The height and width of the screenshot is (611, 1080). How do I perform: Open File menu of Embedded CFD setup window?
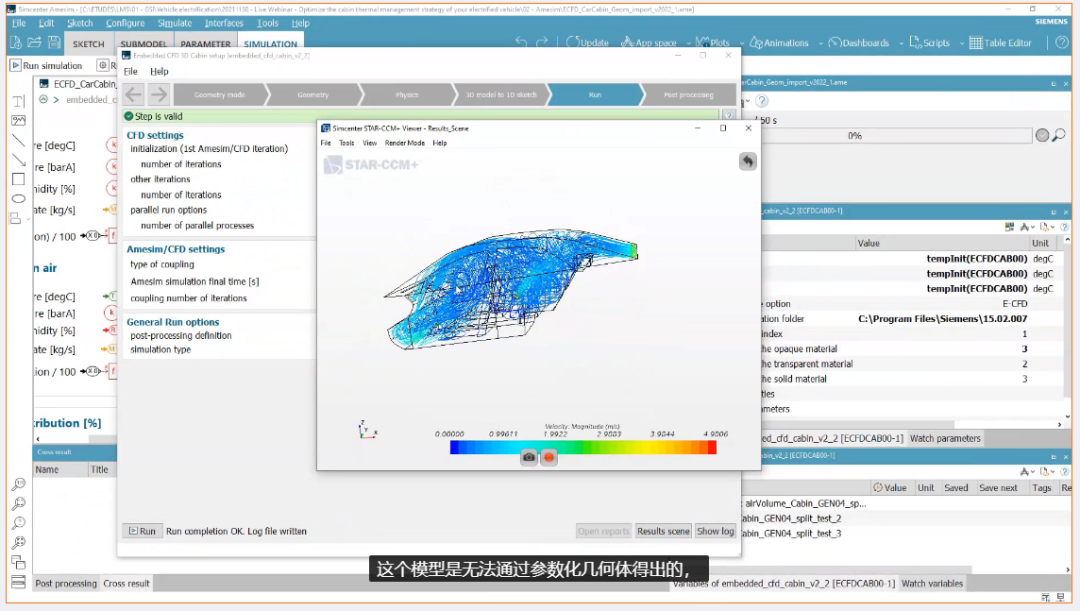(x=130, y=72)
